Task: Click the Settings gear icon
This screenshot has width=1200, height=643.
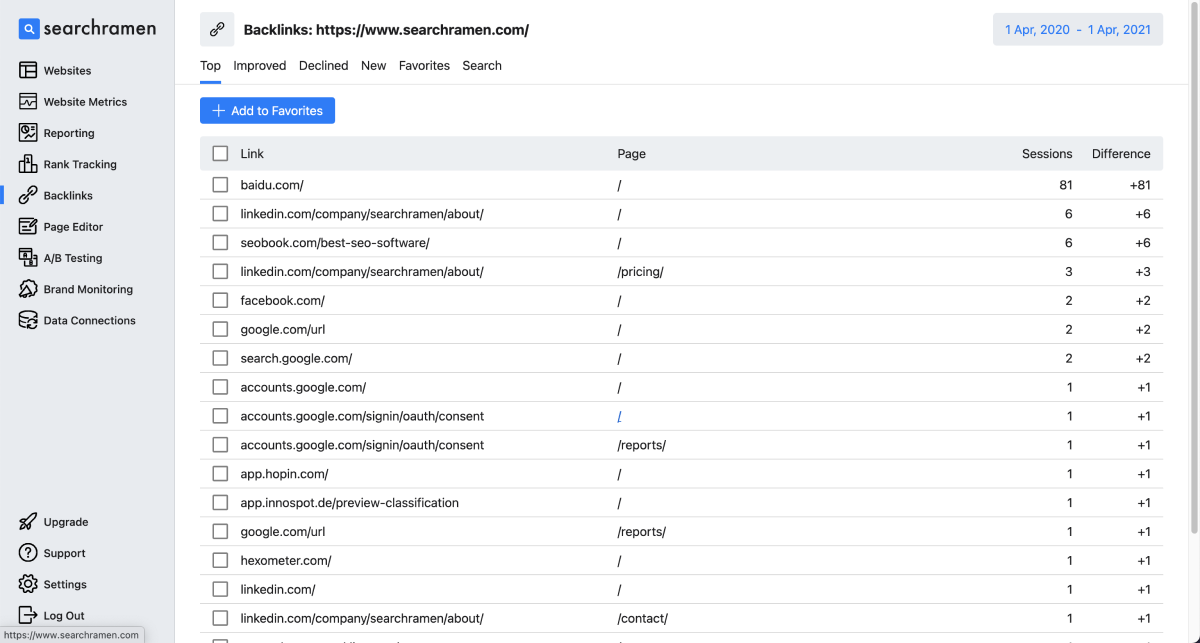Action: click(28, 584)
